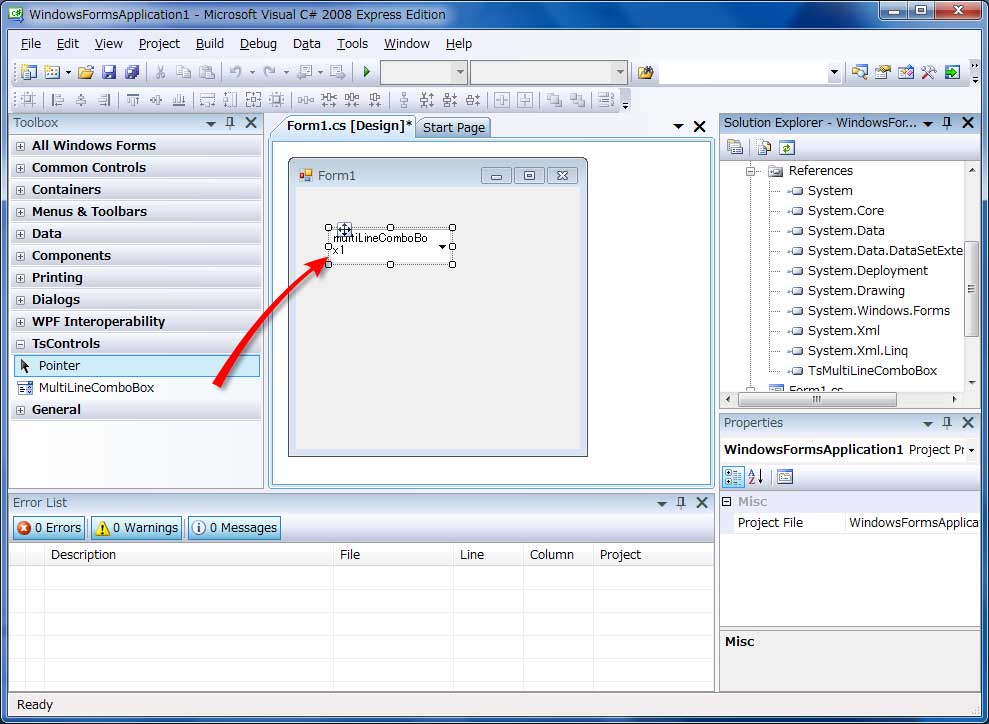This screenshot has height=724, width=989.
Task: Sort Error List by Description column header
Action: pos(189,554)
